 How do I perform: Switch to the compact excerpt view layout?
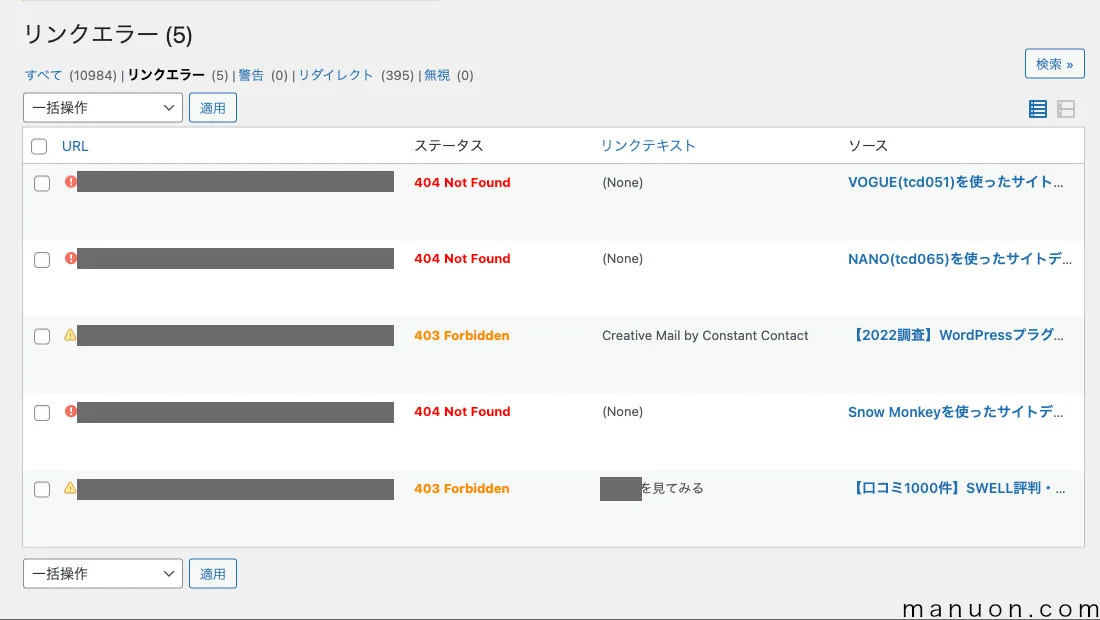pyautogui.click(x=1066, y=108)
